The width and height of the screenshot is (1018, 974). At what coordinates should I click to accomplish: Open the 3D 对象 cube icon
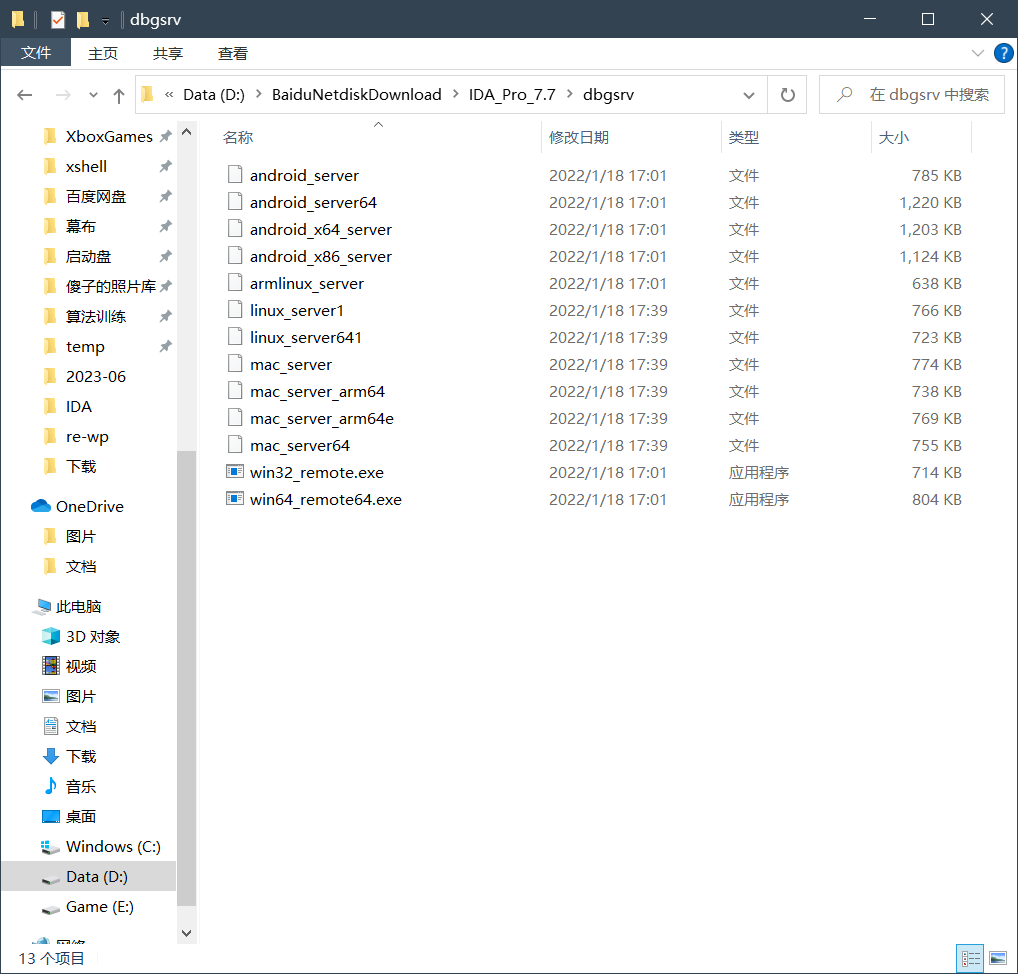tap(51, 636)
